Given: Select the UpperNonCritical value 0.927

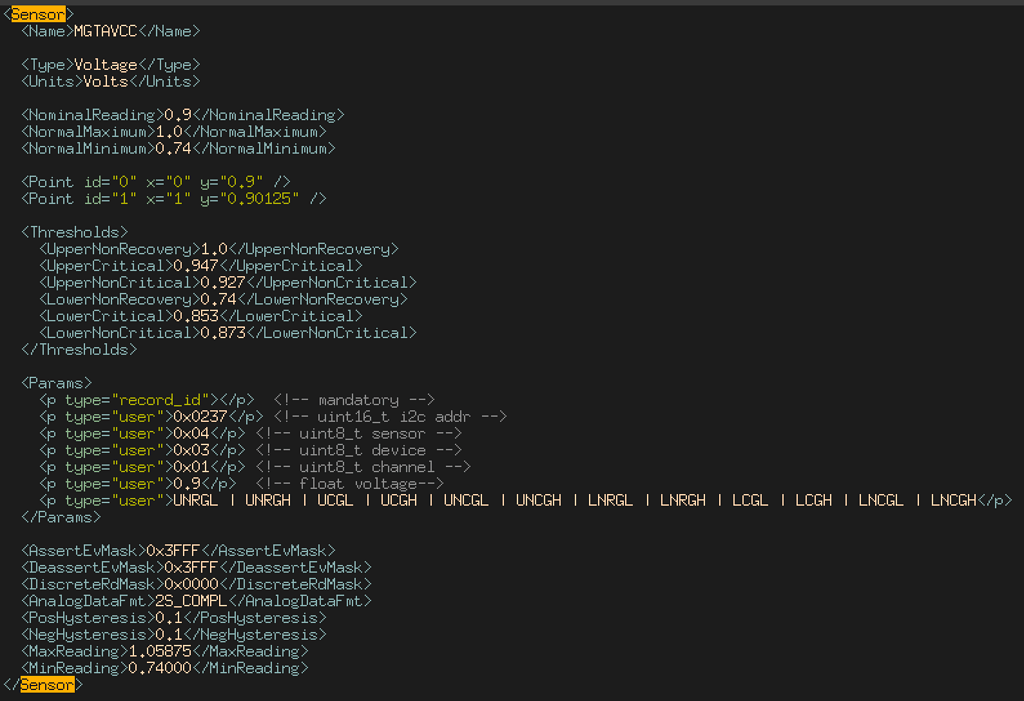Looking at the screenshot, I should pos(223,283).
